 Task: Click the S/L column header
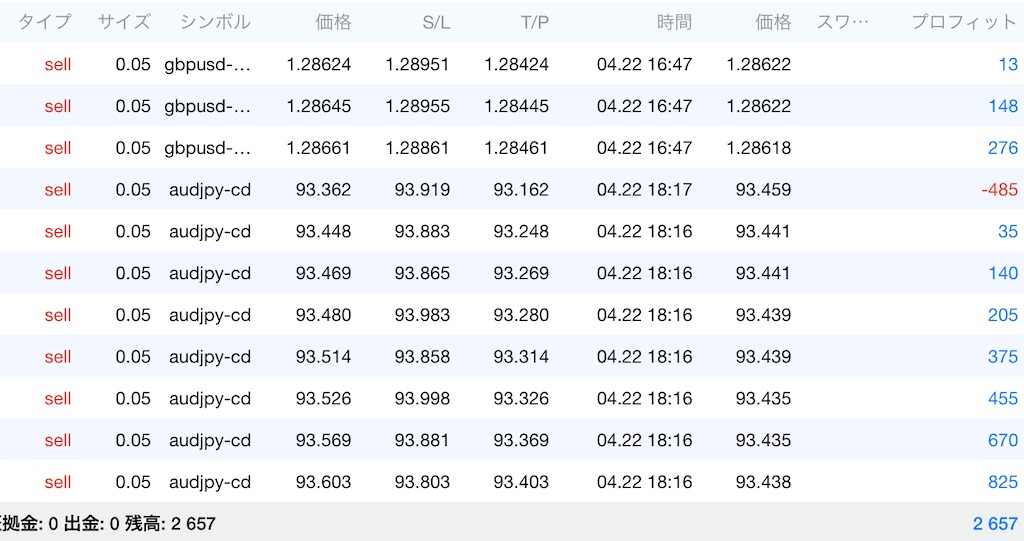point(436,22)
